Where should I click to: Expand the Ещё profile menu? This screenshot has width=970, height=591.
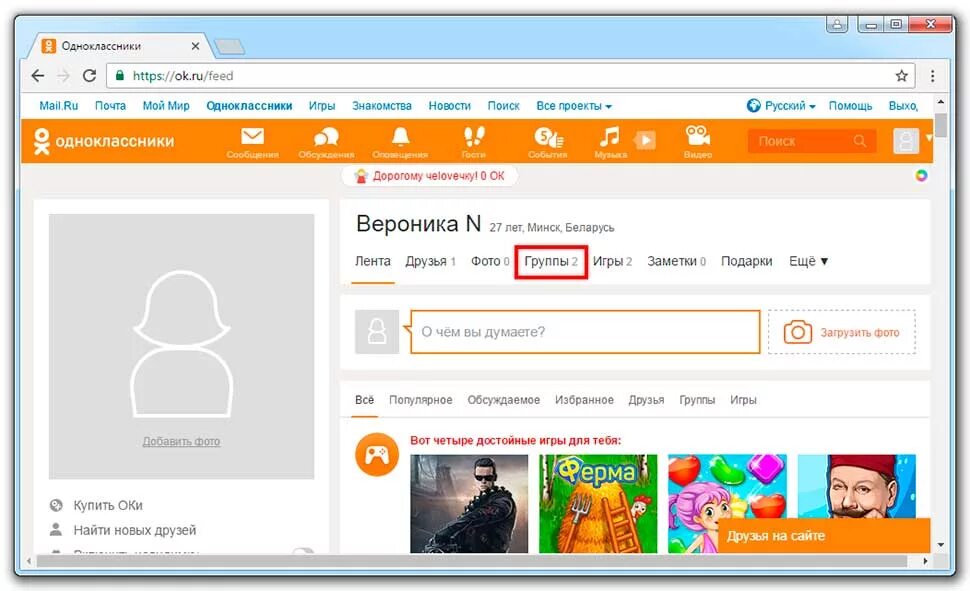[808, 261]
